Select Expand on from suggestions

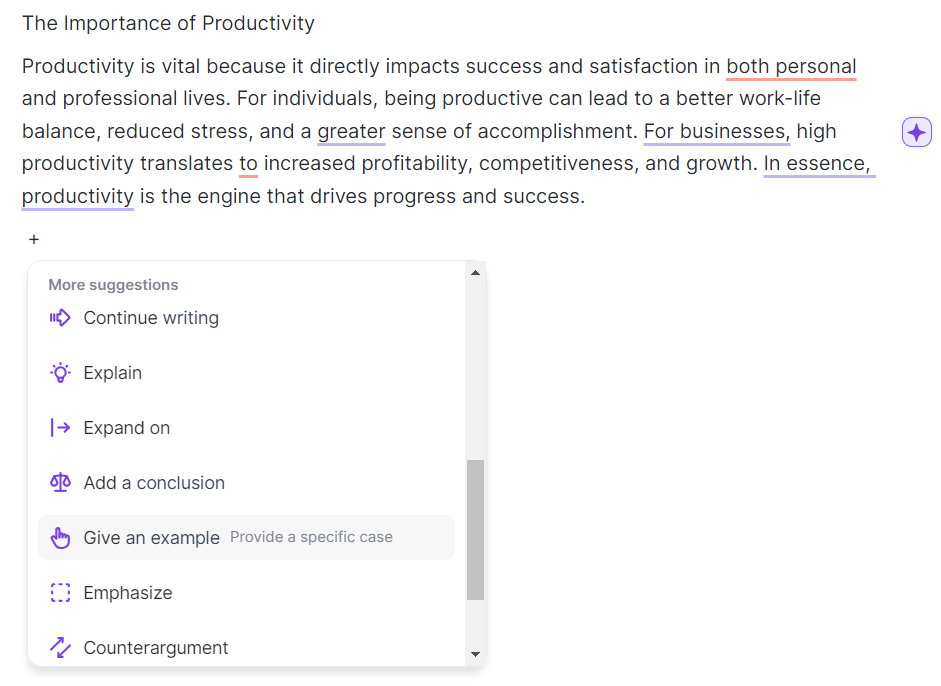click(x=127, y=428)
